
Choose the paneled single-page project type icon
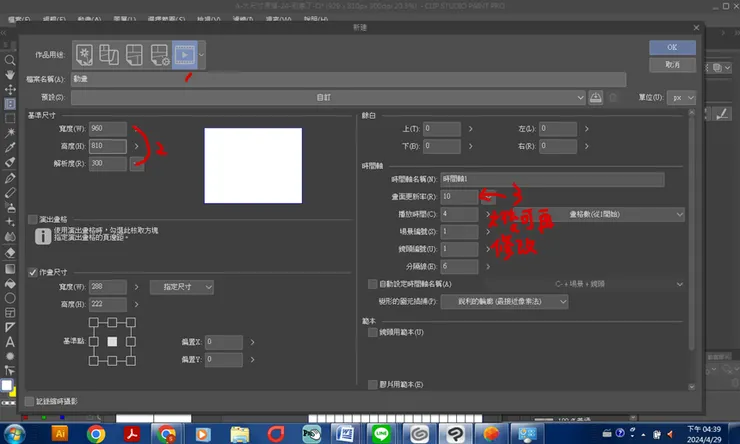[x=134, y=55]
